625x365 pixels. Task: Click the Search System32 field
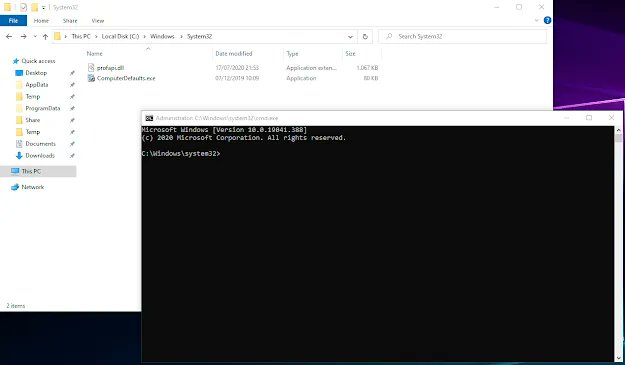point(462,36)
